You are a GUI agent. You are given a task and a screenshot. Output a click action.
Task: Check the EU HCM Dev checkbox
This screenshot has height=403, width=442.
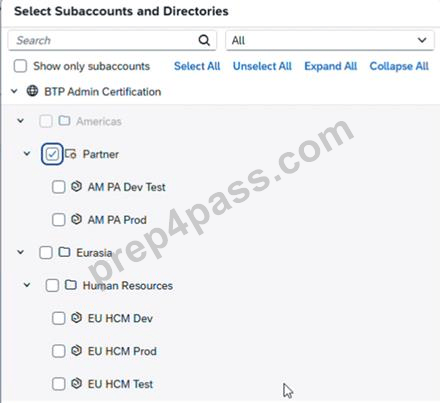(59, 318)
